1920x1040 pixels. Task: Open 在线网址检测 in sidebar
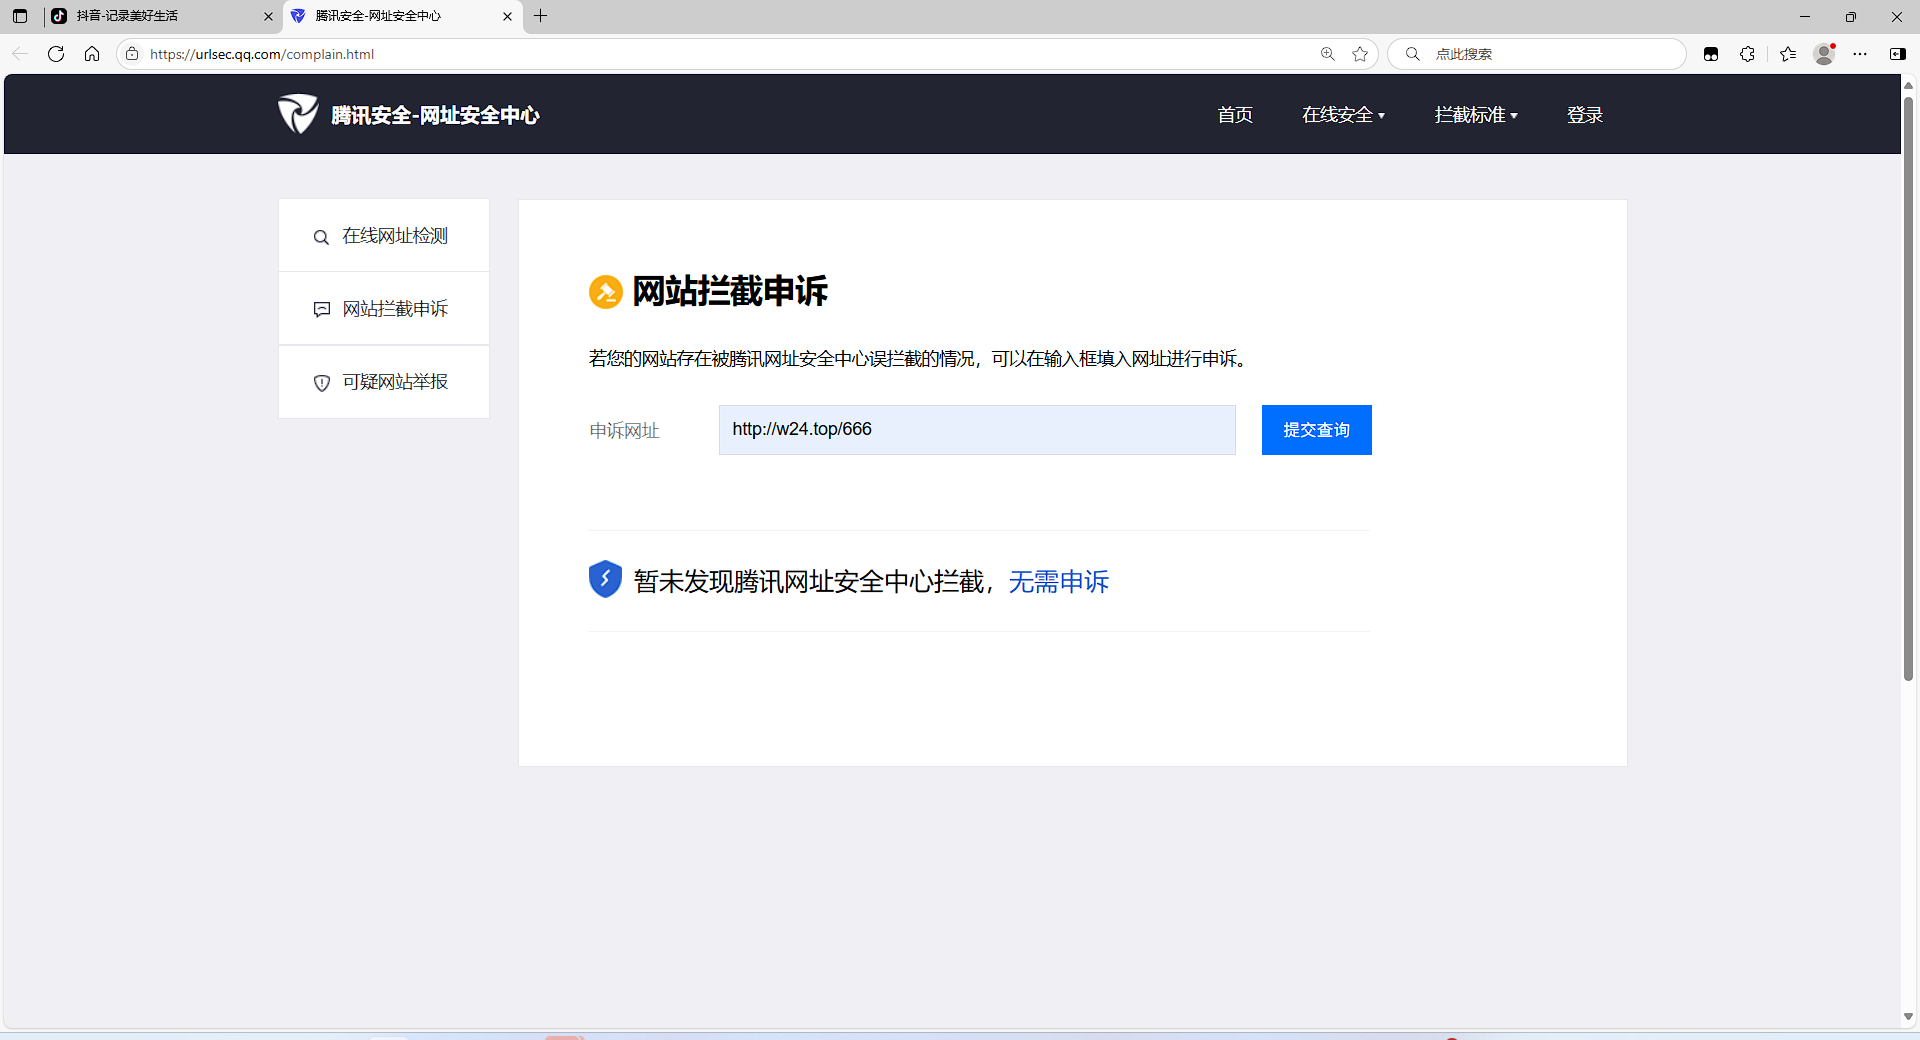(384, 236)
